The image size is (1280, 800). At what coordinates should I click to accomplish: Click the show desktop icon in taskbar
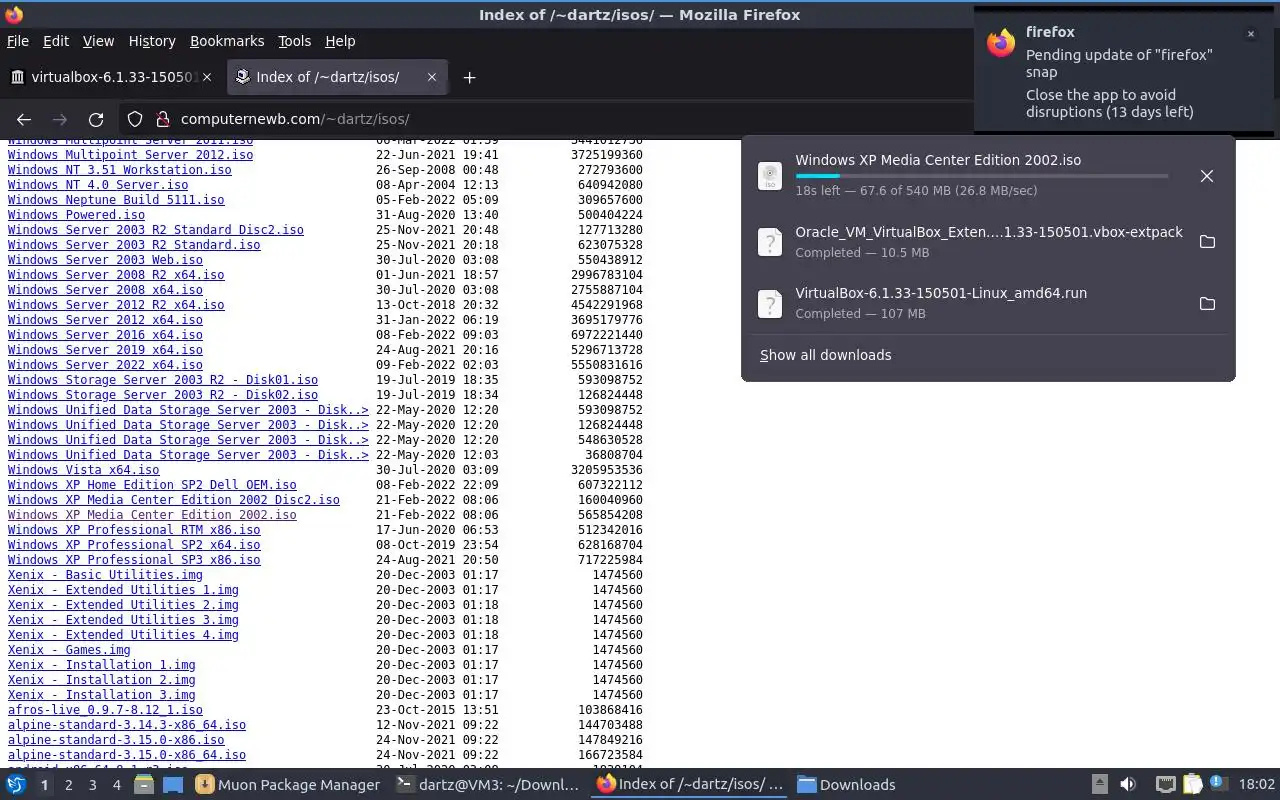[173, 785]
